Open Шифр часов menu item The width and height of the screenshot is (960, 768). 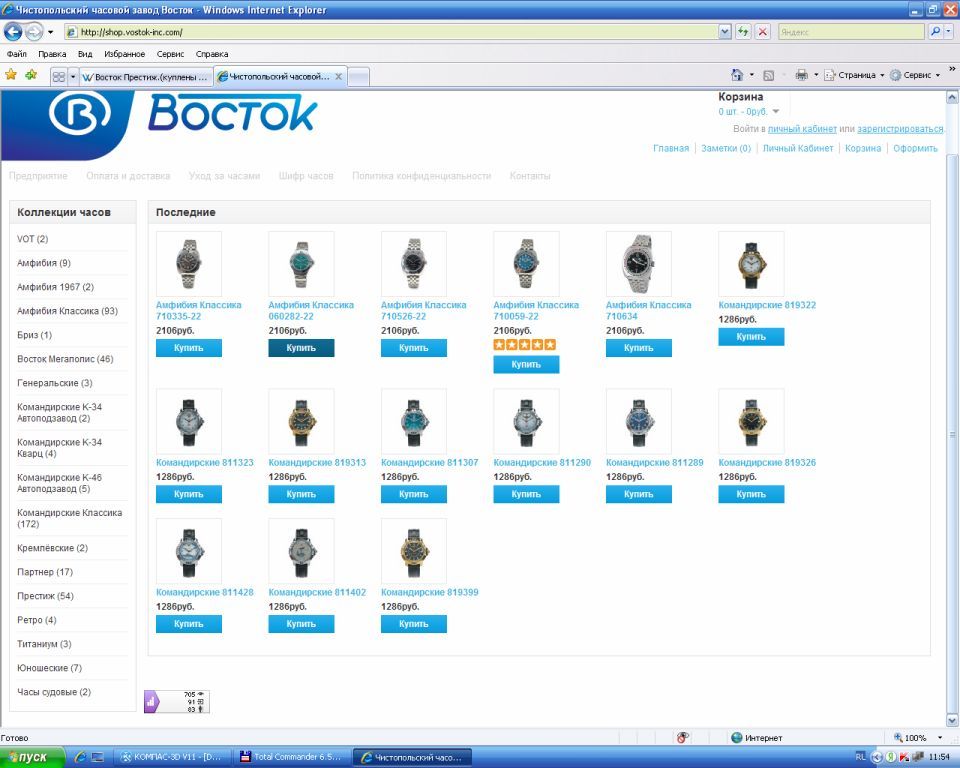click(x=306, y=176)
